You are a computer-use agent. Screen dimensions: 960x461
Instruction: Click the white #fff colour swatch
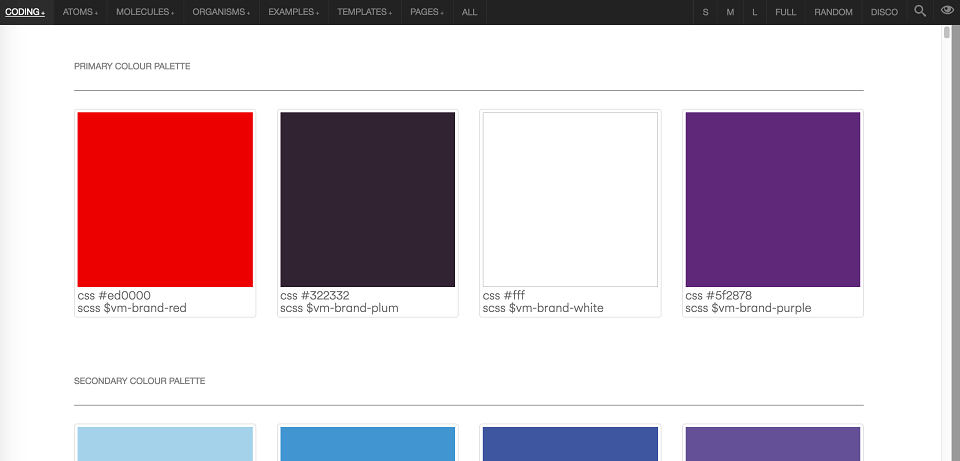570,200
